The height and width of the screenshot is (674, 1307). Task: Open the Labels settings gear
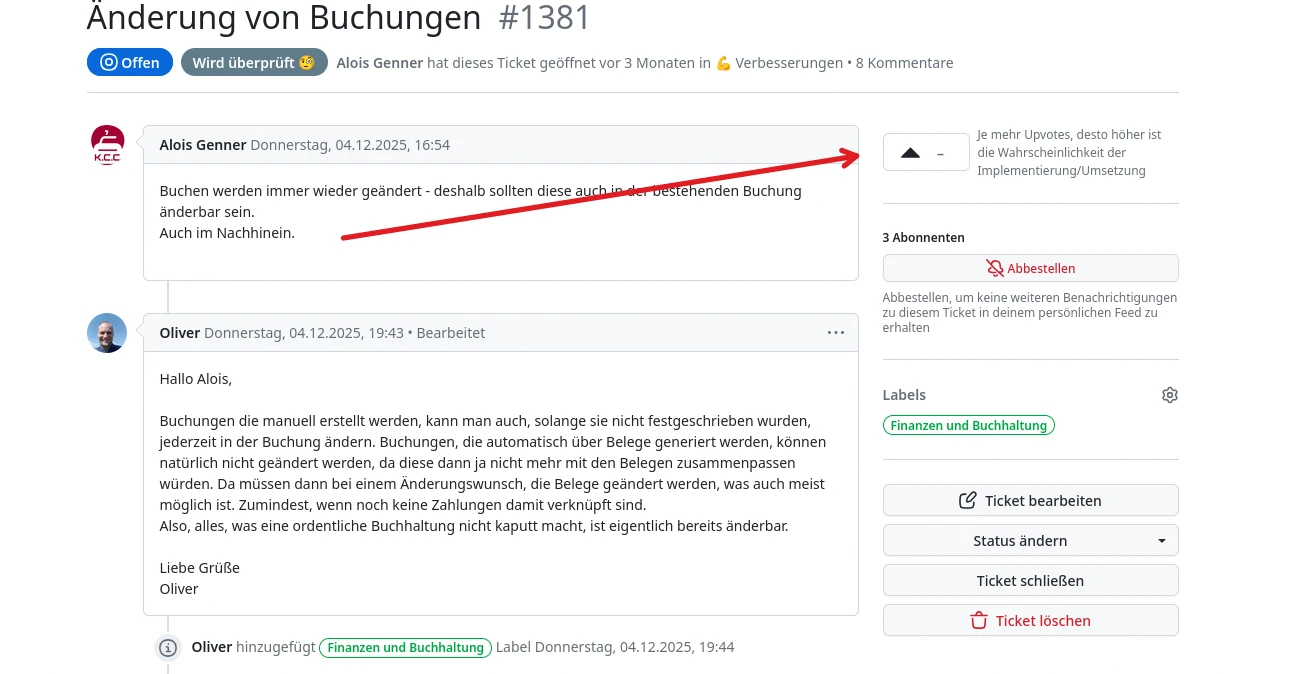1169,395
